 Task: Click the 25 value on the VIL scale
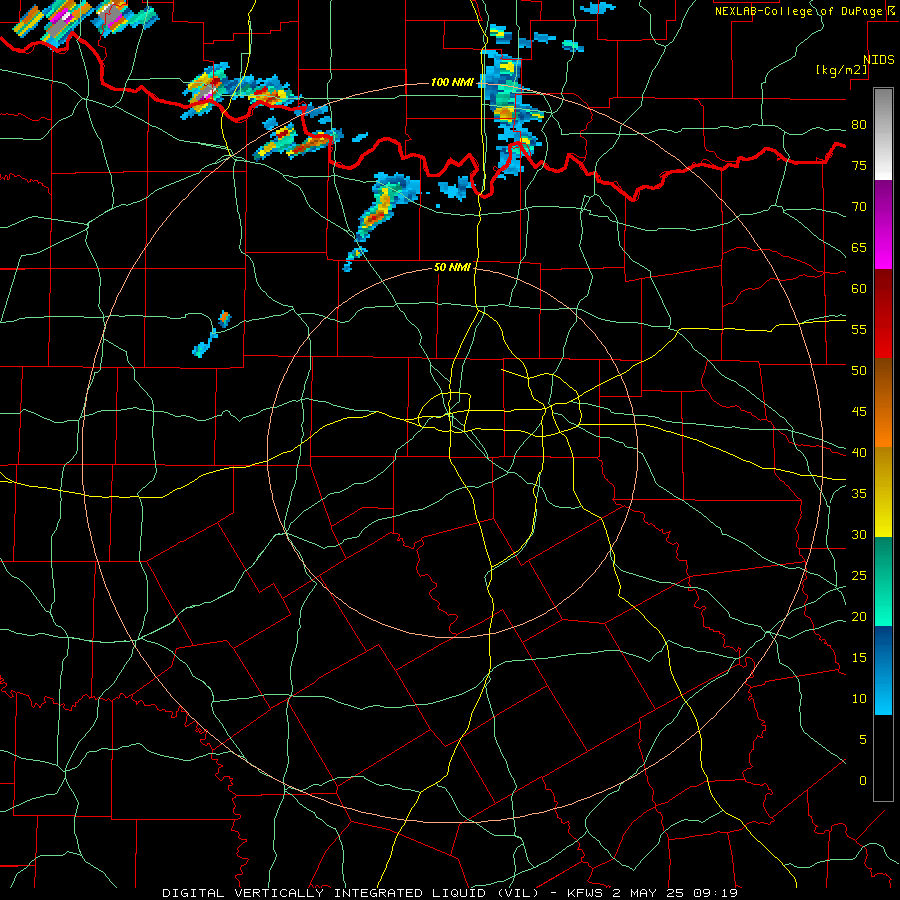[859, 576]
